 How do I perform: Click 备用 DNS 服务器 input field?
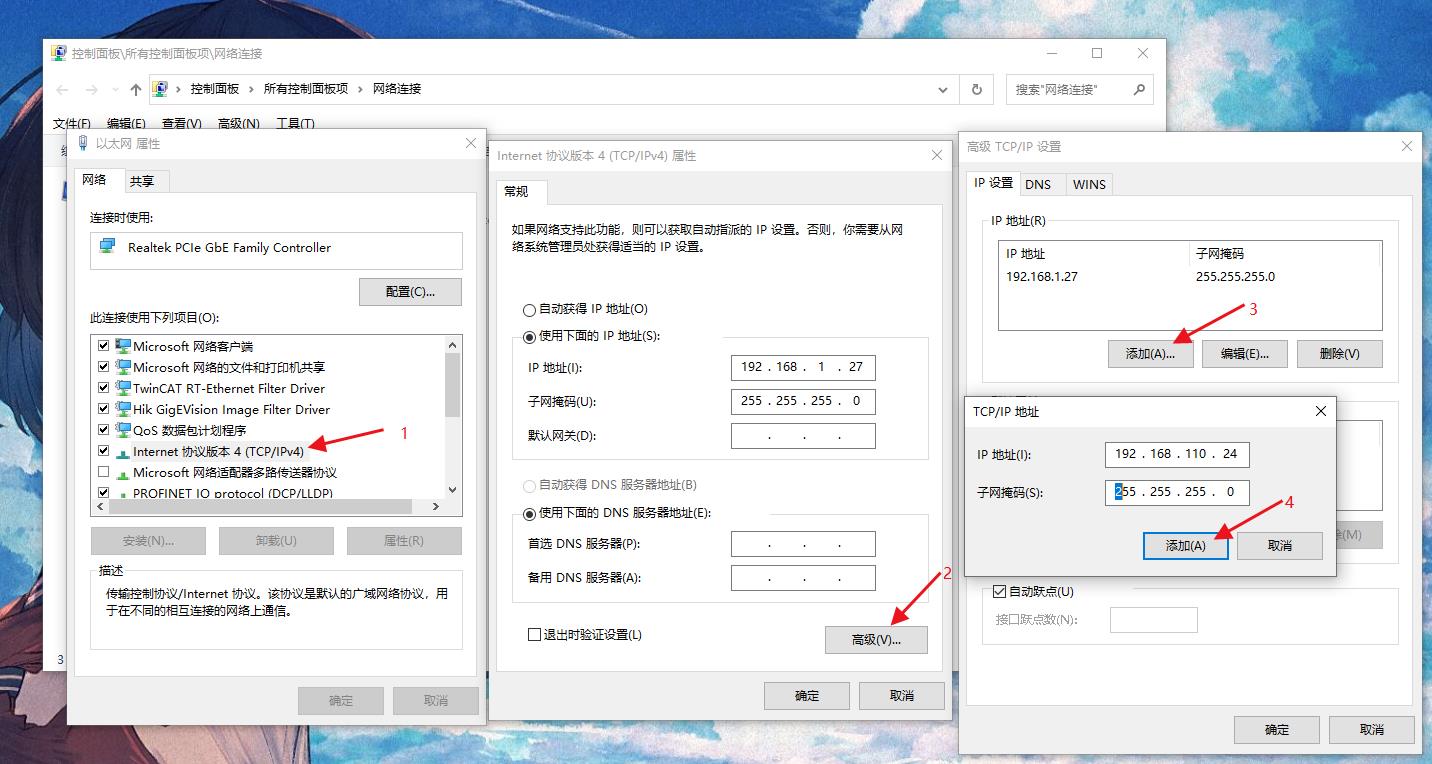(803, 578)
